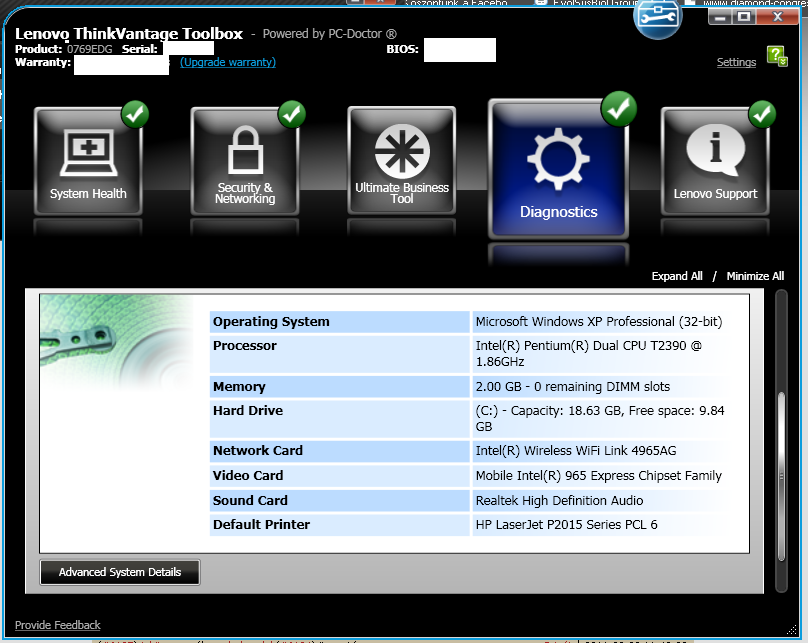Expand All sections
Viewport: 808px width, 643px height.
pos(677,276)
